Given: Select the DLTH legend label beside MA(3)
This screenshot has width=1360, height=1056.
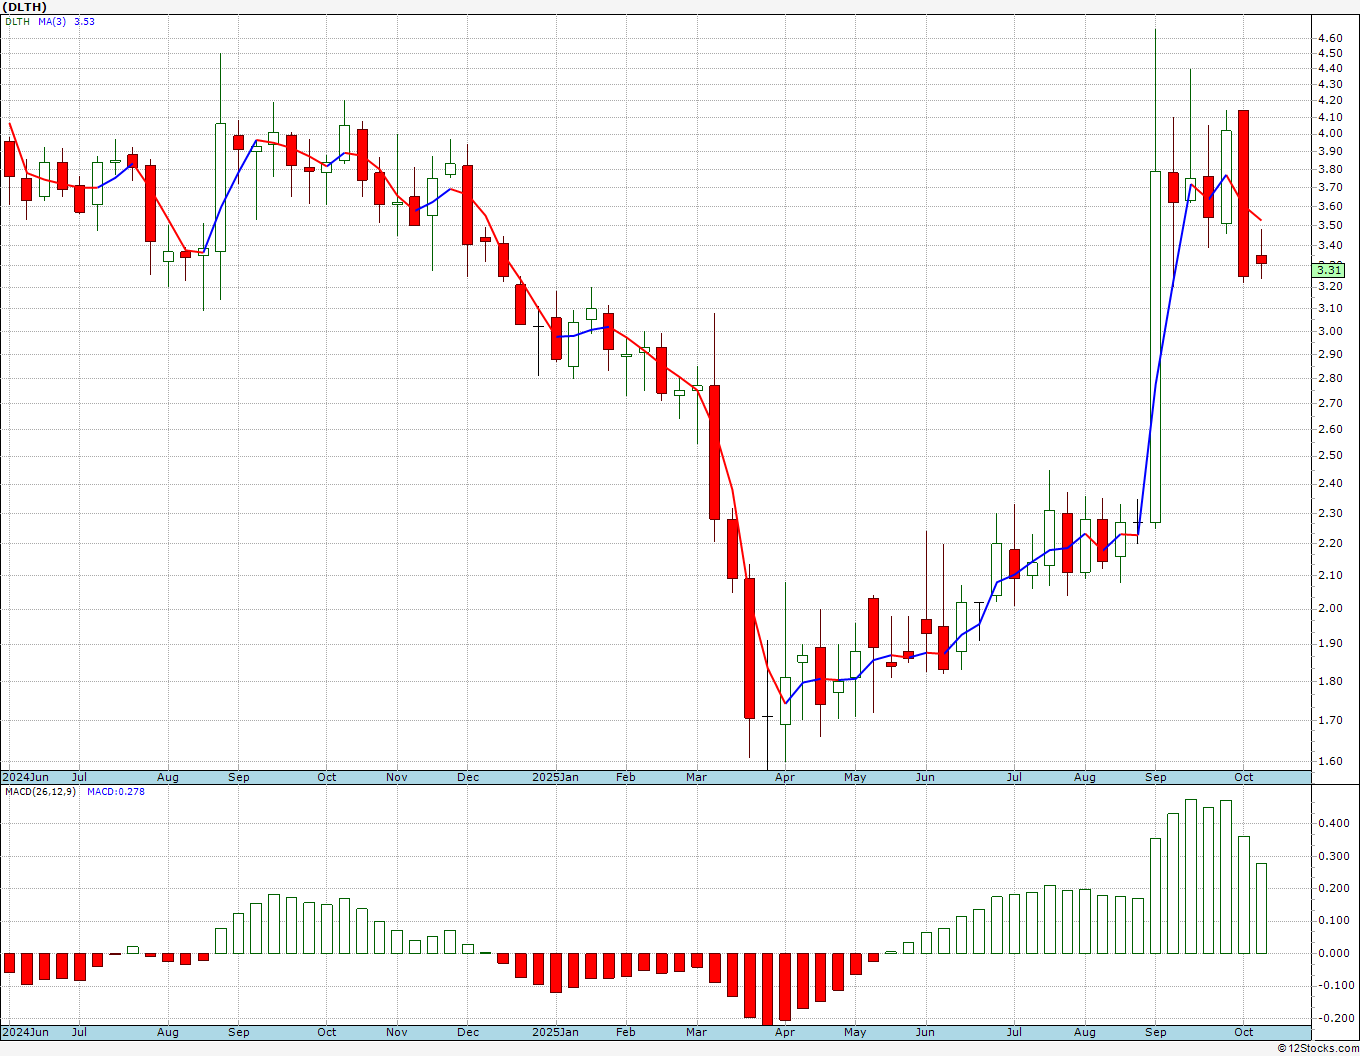Looking at the screenshot, I should click(x=17, y=21).
